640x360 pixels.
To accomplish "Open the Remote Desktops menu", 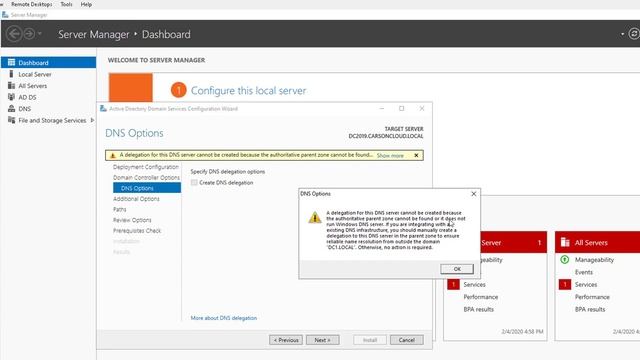I will tap(31, 4).
